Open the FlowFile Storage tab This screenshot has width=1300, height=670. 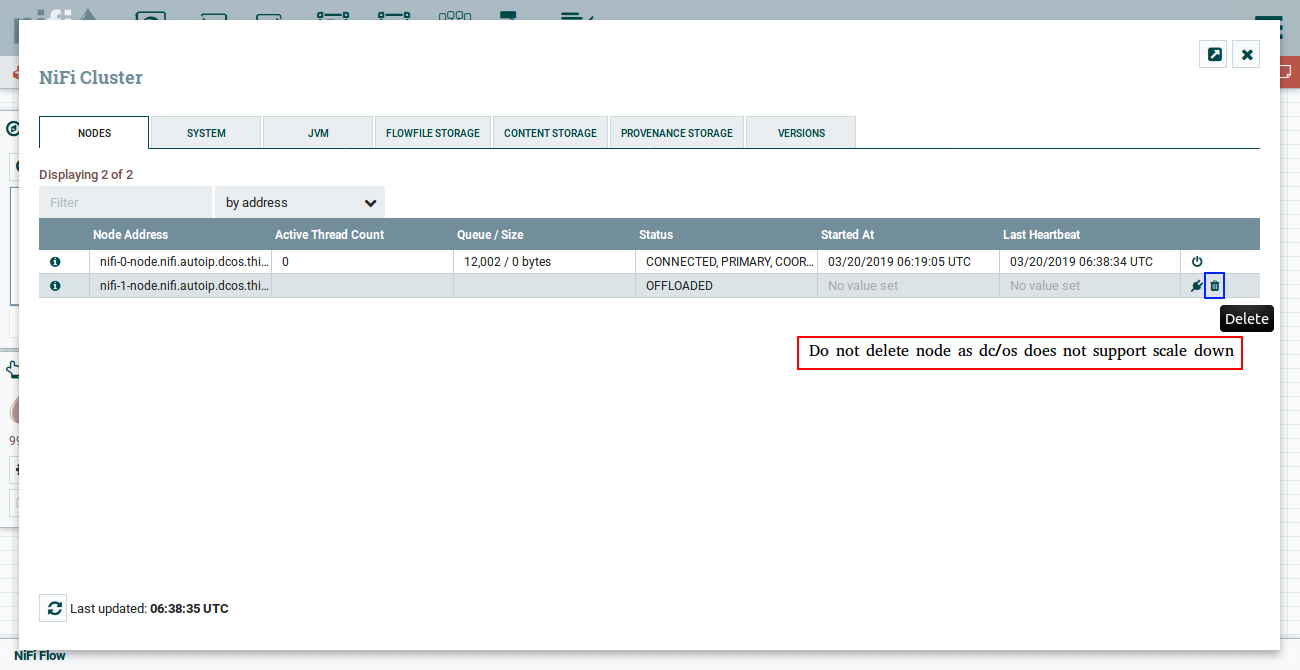[433, 133]
